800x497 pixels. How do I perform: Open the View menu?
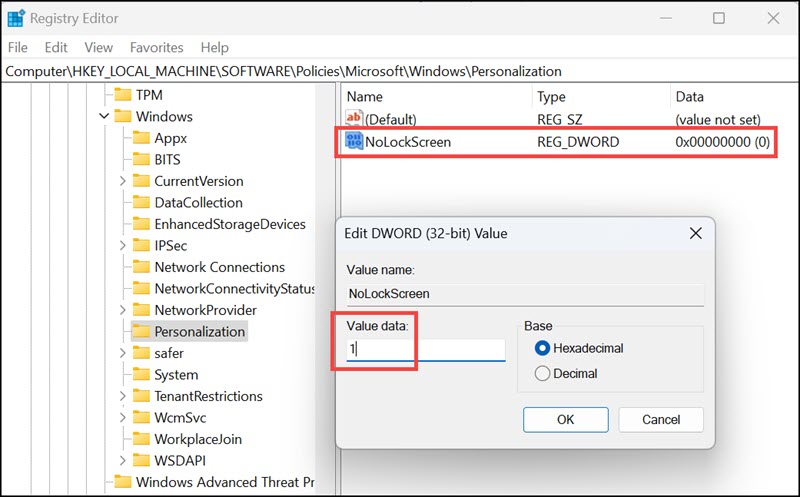tap(98, 47)
